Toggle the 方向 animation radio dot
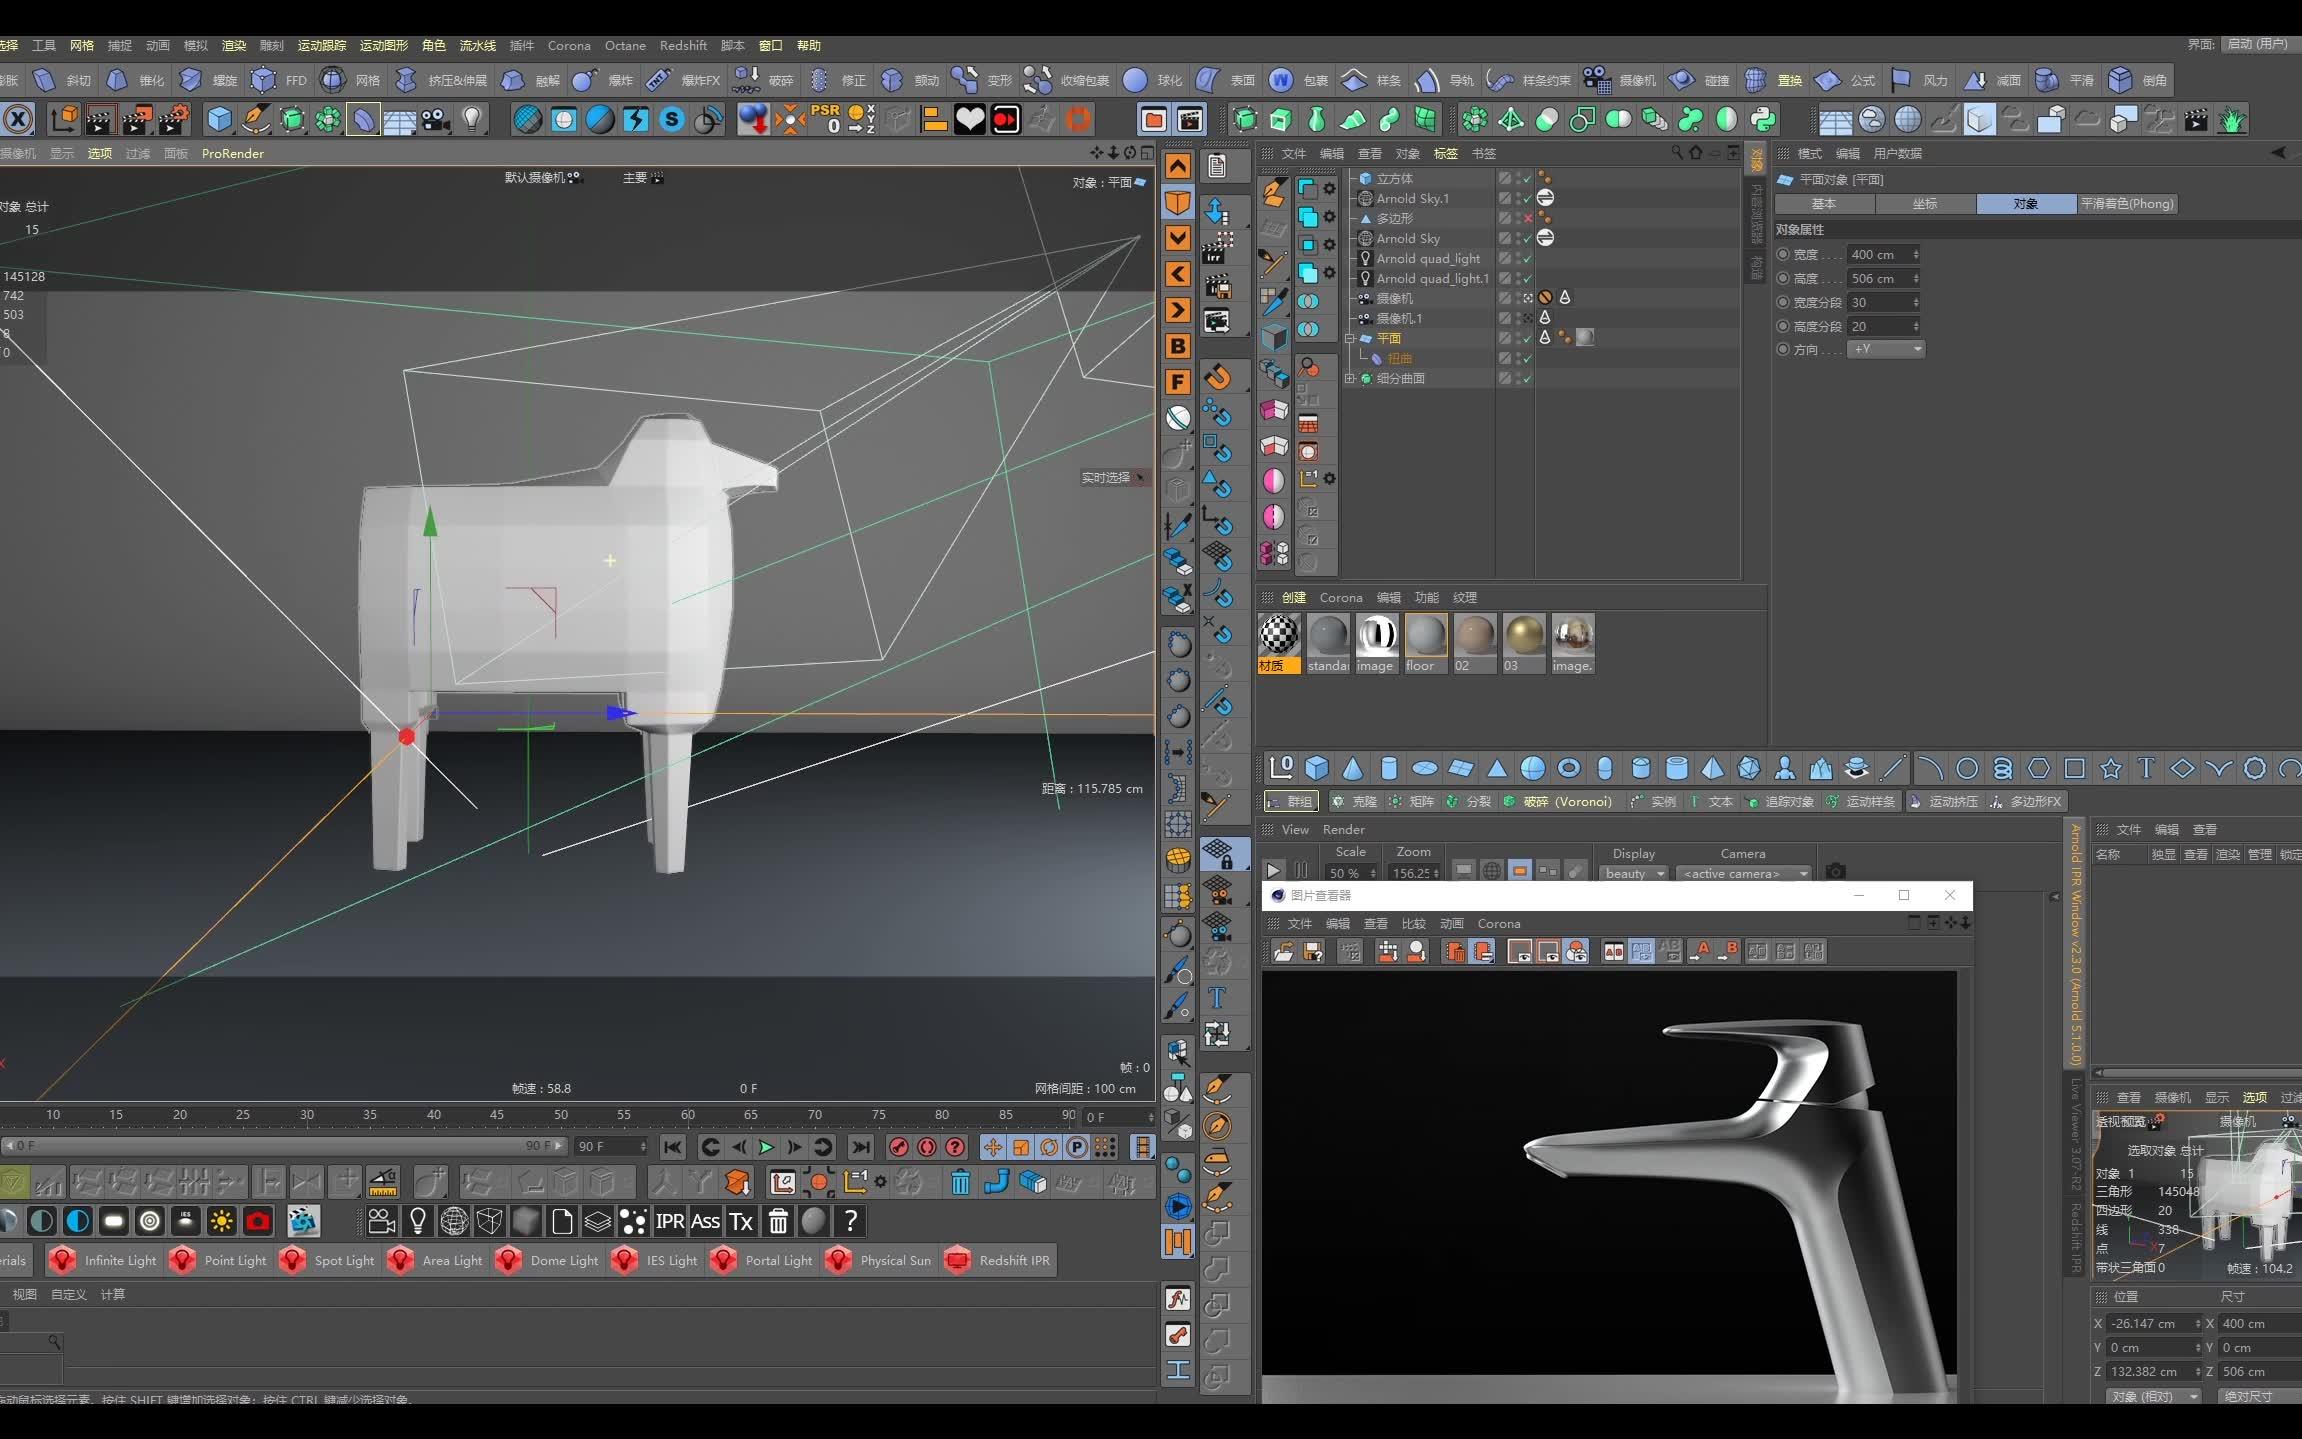 (x=1783, y=349)
